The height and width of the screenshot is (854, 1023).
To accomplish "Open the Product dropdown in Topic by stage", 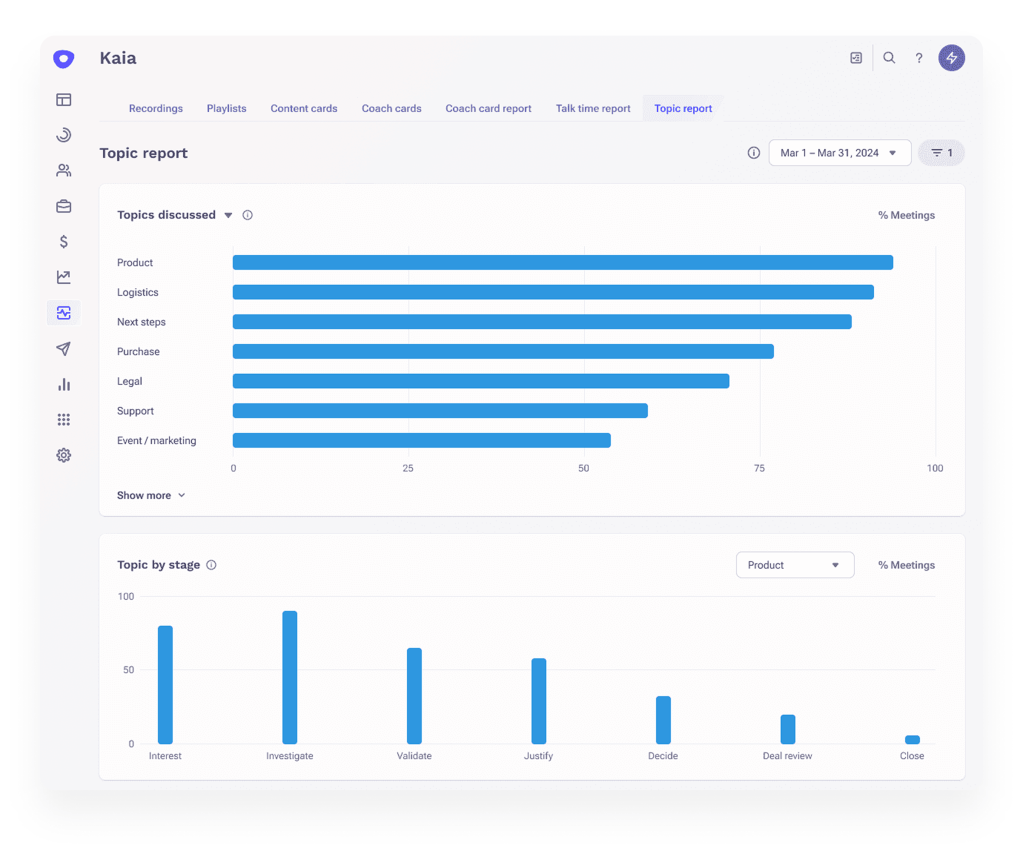I will (794, 565).
